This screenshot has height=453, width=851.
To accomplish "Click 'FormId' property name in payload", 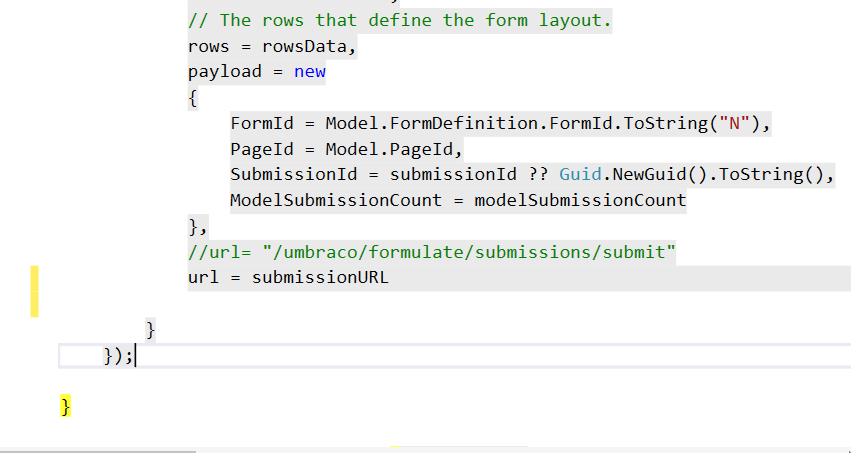I will 262,124.
